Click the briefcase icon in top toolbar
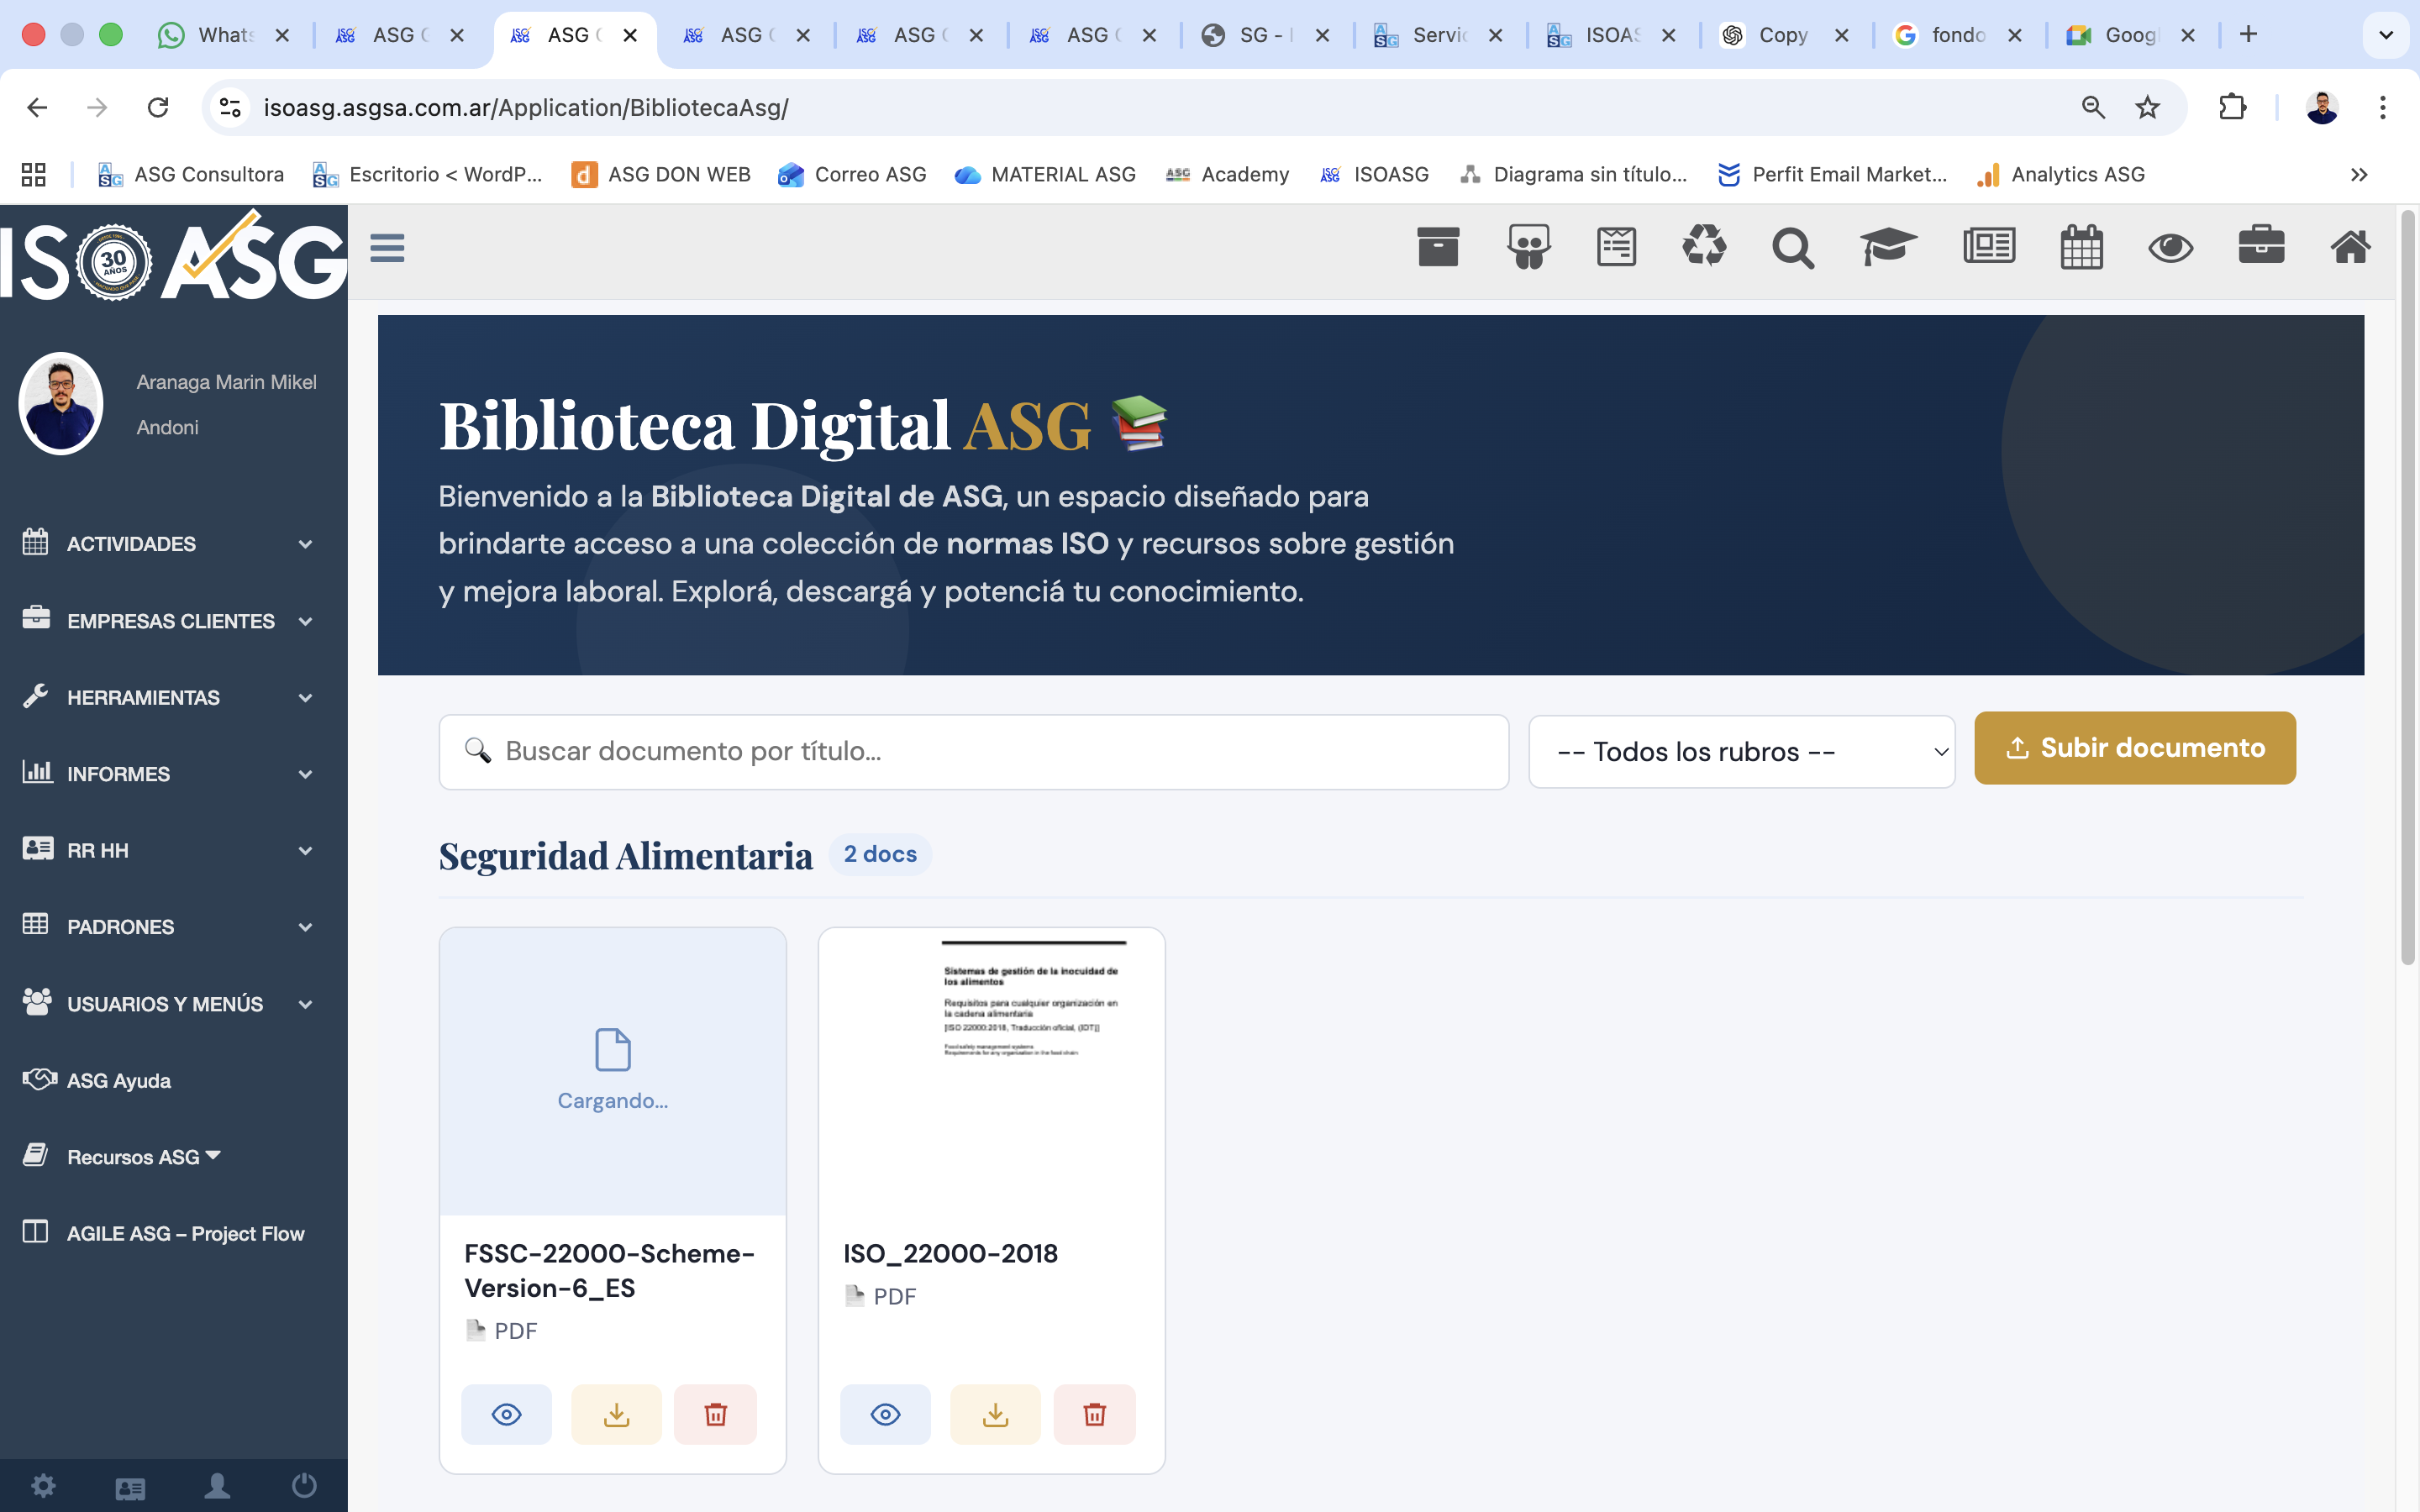The width and height of the screenshot is (2420, 1512). pyautogui.click(x=2261, y=247)
